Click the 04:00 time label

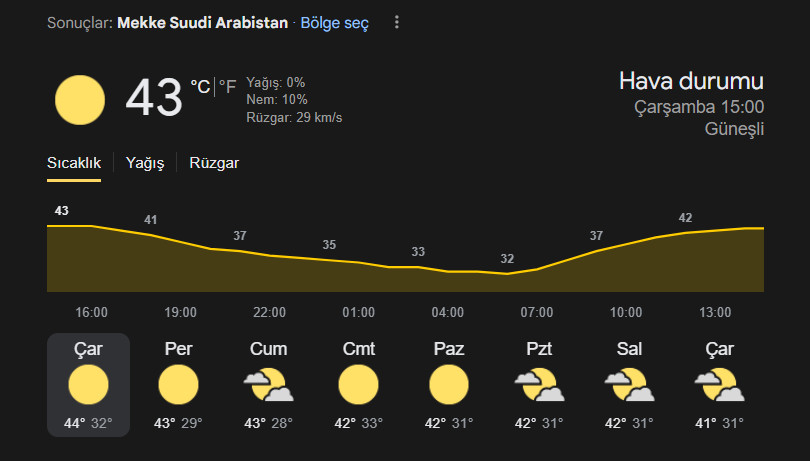(x=448, y=312)
